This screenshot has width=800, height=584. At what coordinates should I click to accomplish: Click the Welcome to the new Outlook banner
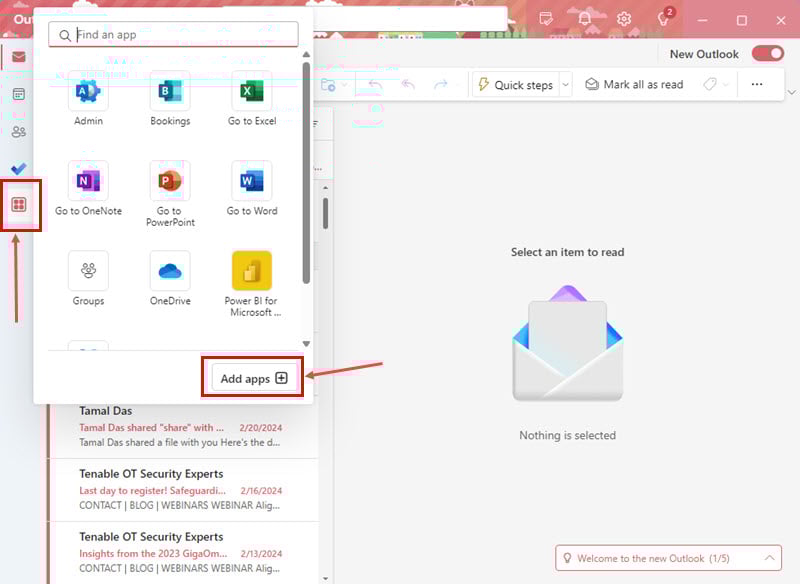tap(668, 558)
